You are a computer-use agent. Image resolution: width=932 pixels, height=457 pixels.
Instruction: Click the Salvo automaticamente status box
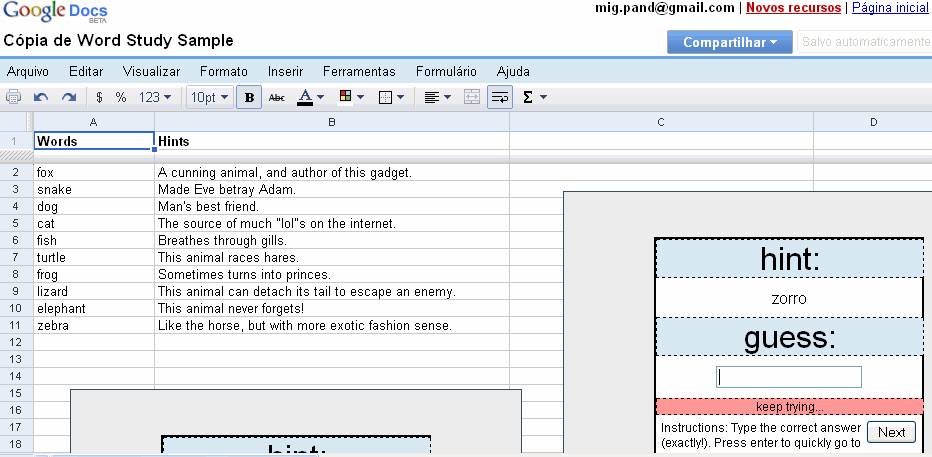[x=865, y=42]
